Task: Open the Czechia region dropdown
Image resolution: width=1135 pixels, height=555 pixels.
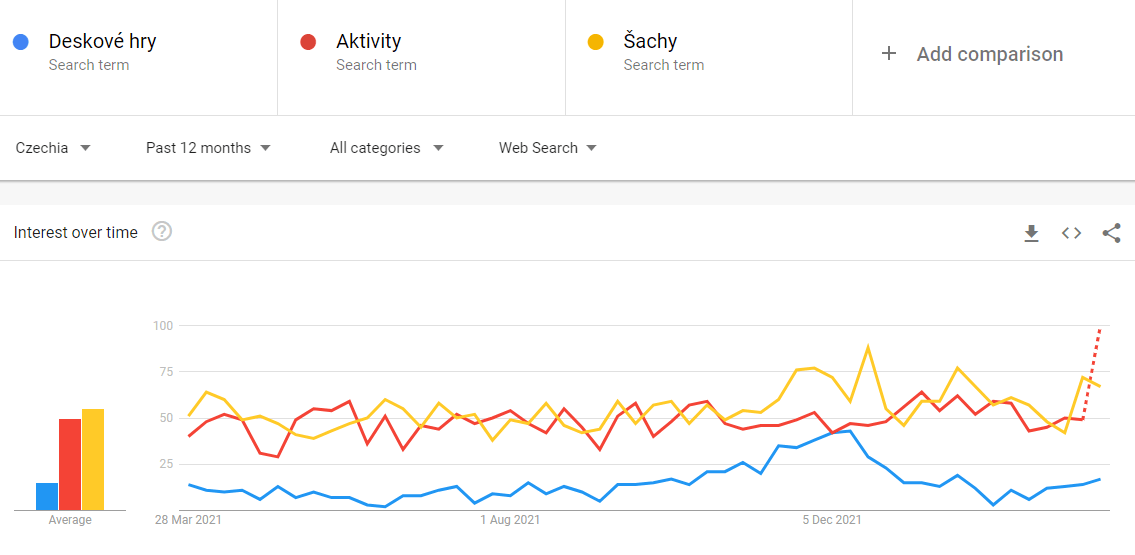Action: tap(53, 148)
